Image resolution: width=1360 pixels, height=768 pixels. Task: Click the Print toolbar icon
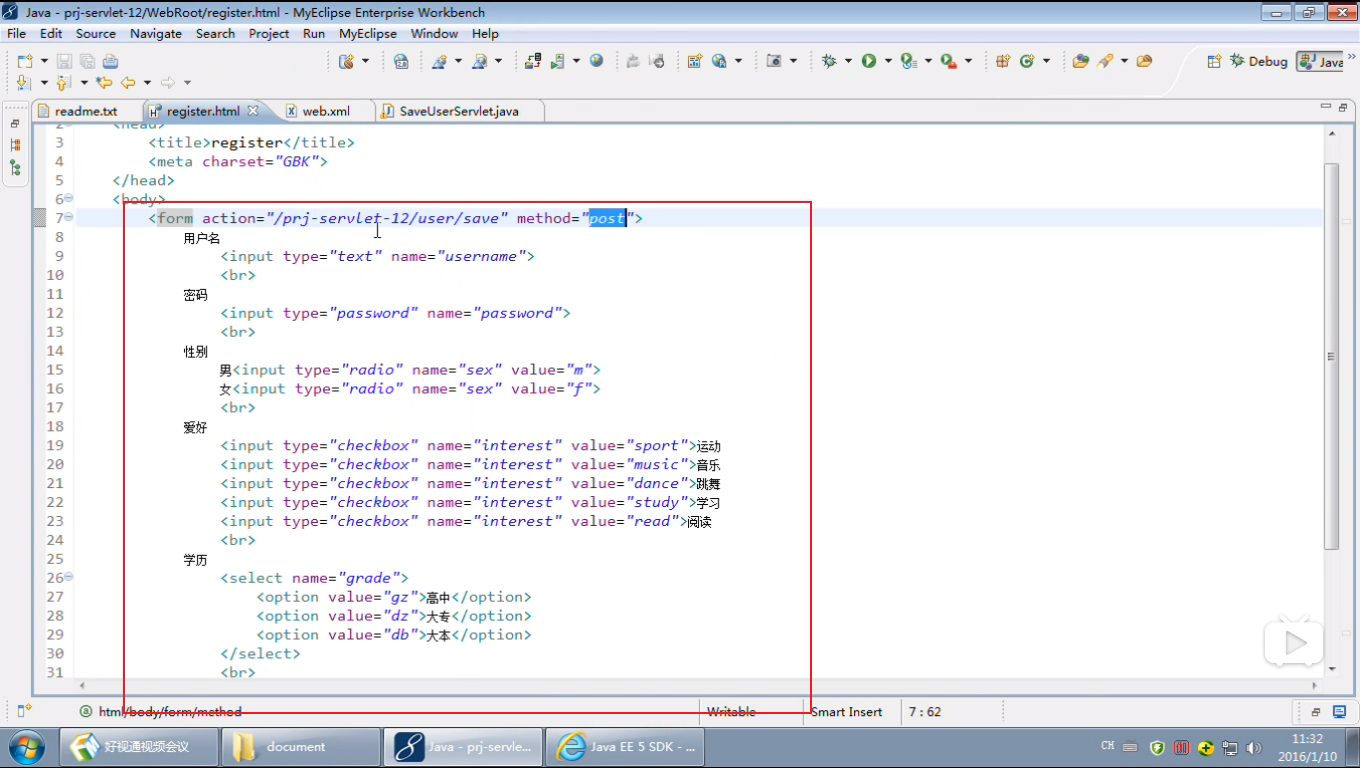click(x=110, y=61)
